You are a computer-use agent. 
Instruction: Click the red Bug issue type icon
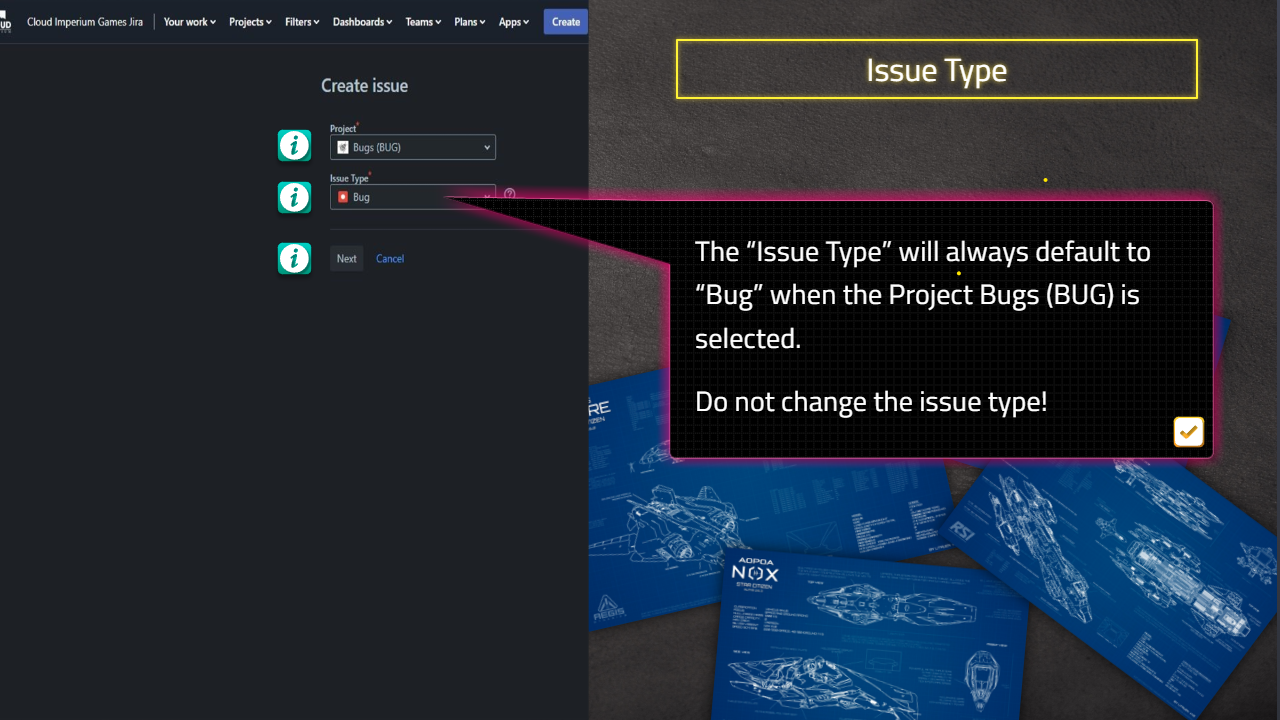343,197
